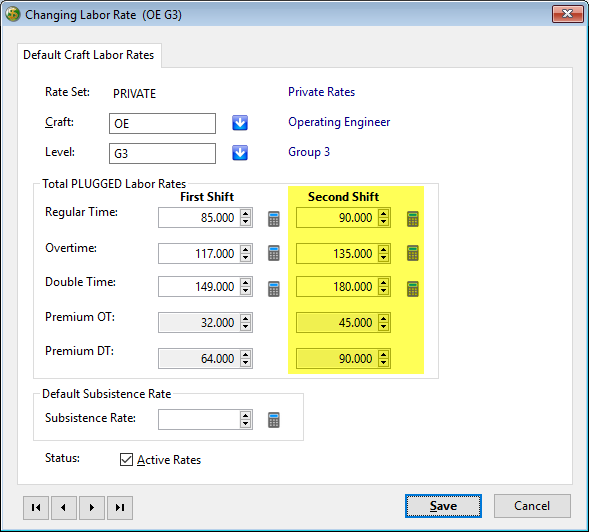Focus the Craft input field
Viewport: 589px width, 532px height.
click(162, 123)
